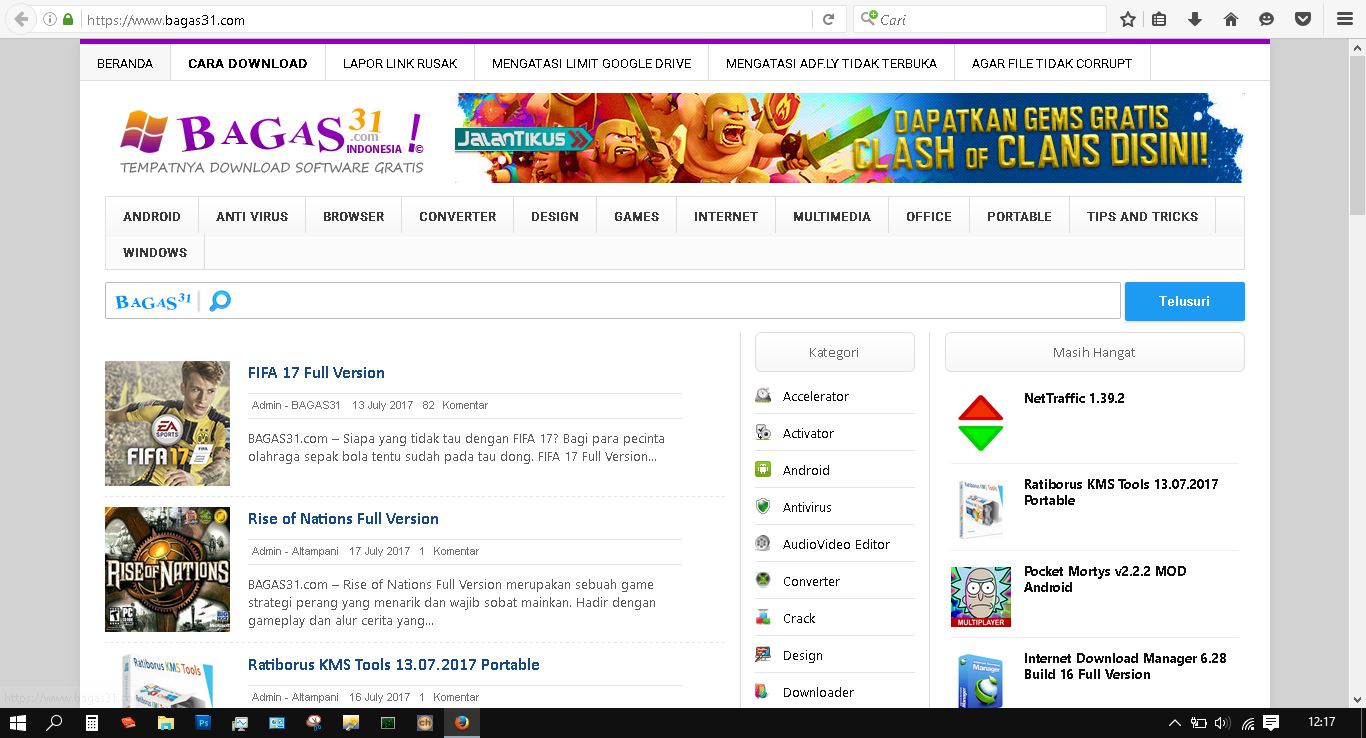
Task: Open the FIFA 17 Full Version article
Action: point(316,372)
